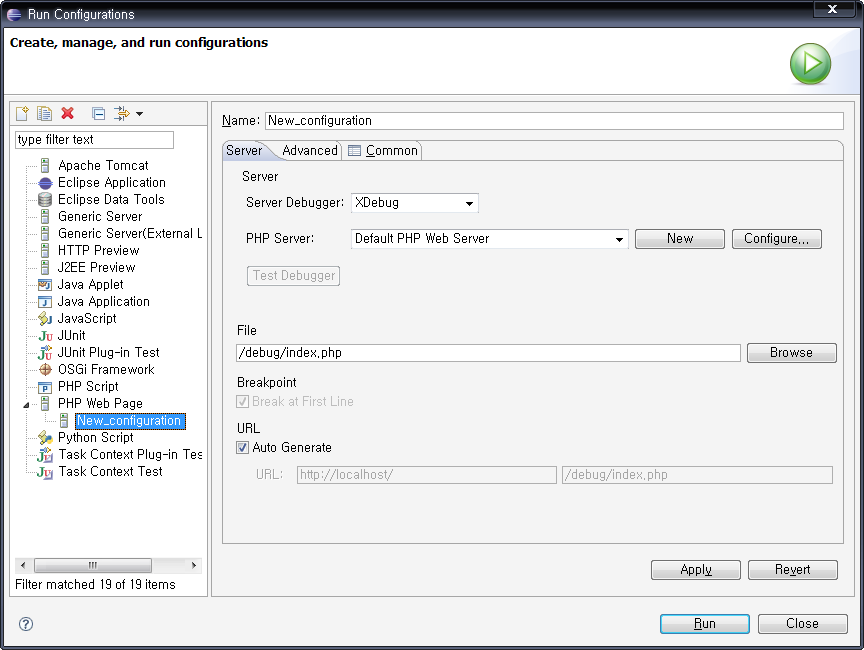The width and height of the screenshot is (864, 650).
Task: Click the Test Debugger button
Action: (293, 275)
